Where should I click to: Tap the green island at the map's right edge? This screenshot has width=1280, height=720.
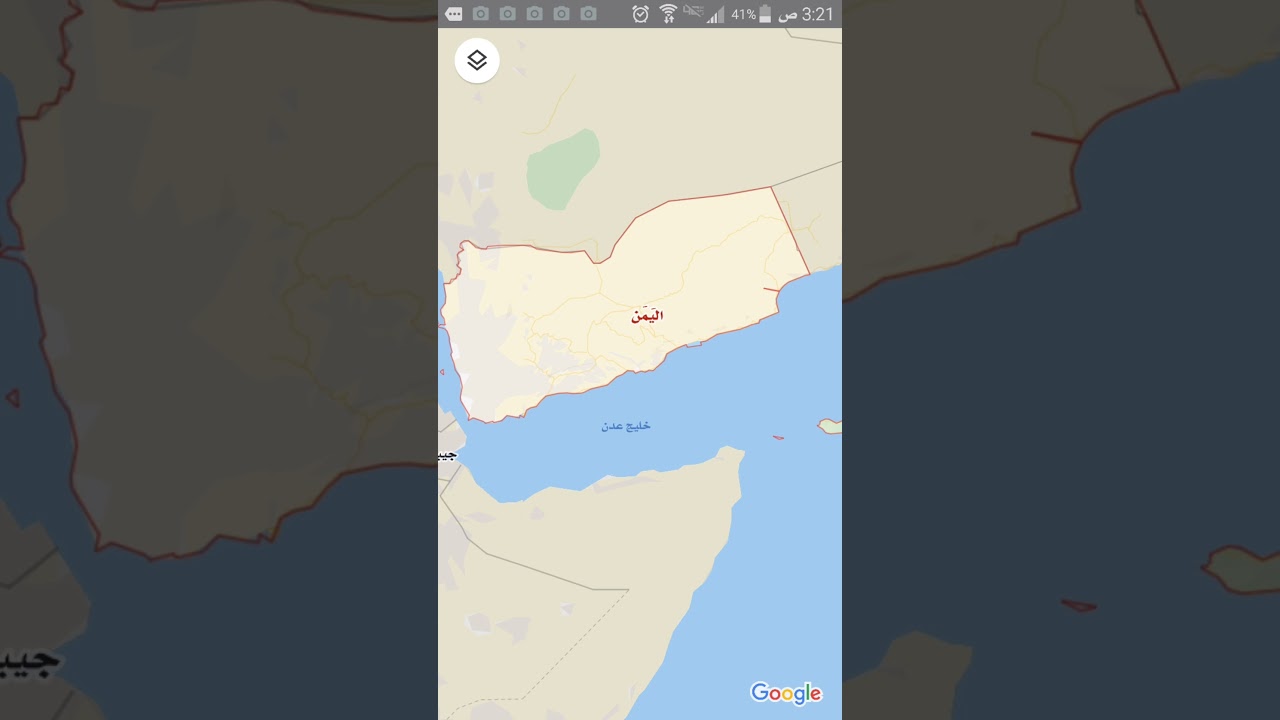[830, 427]
